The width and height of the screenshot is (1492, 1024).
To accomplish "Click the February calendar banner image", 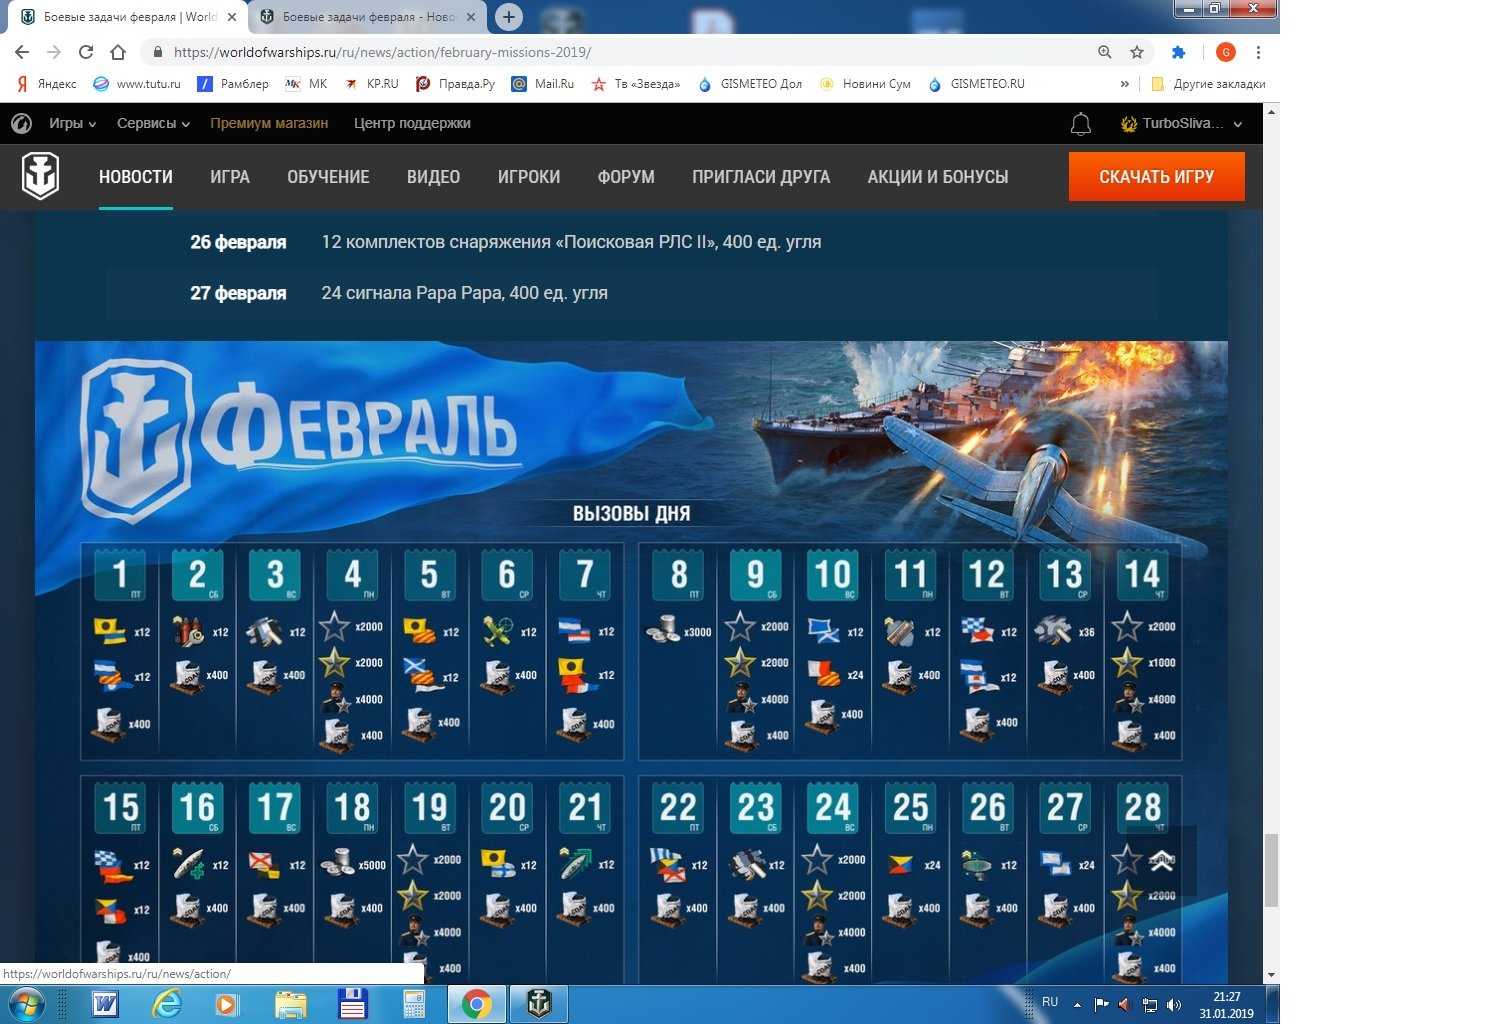I will (631, 662).
